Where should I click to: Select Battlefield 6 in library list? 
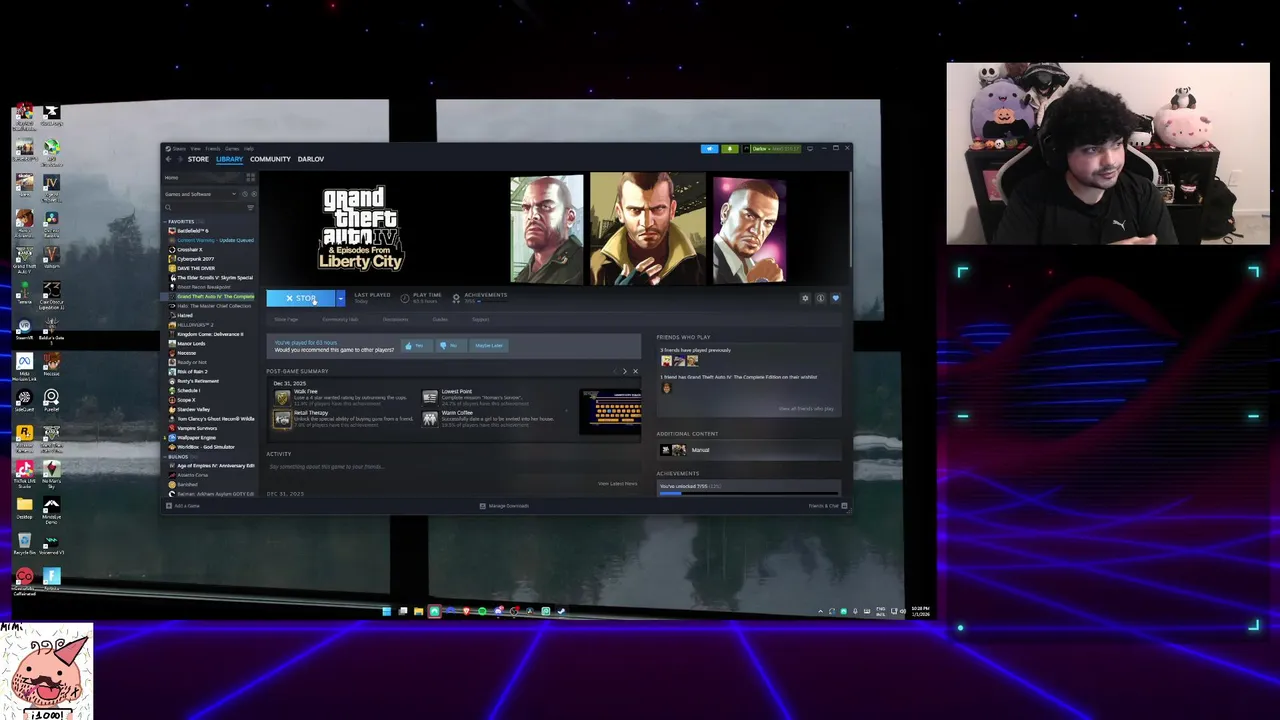(192, 231)
